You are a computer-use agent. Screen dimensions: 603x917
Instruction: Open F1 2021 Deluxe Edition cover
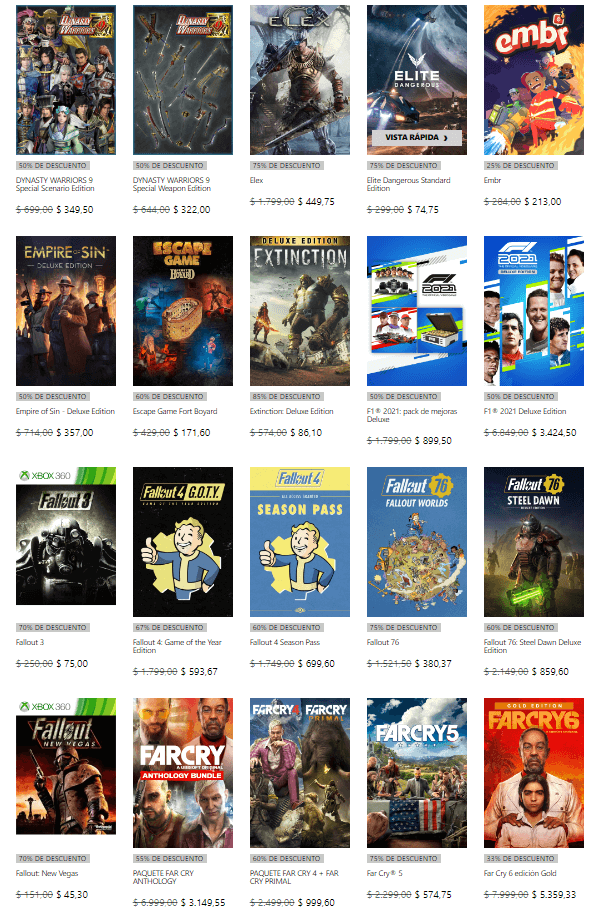[x=533, y=311]
